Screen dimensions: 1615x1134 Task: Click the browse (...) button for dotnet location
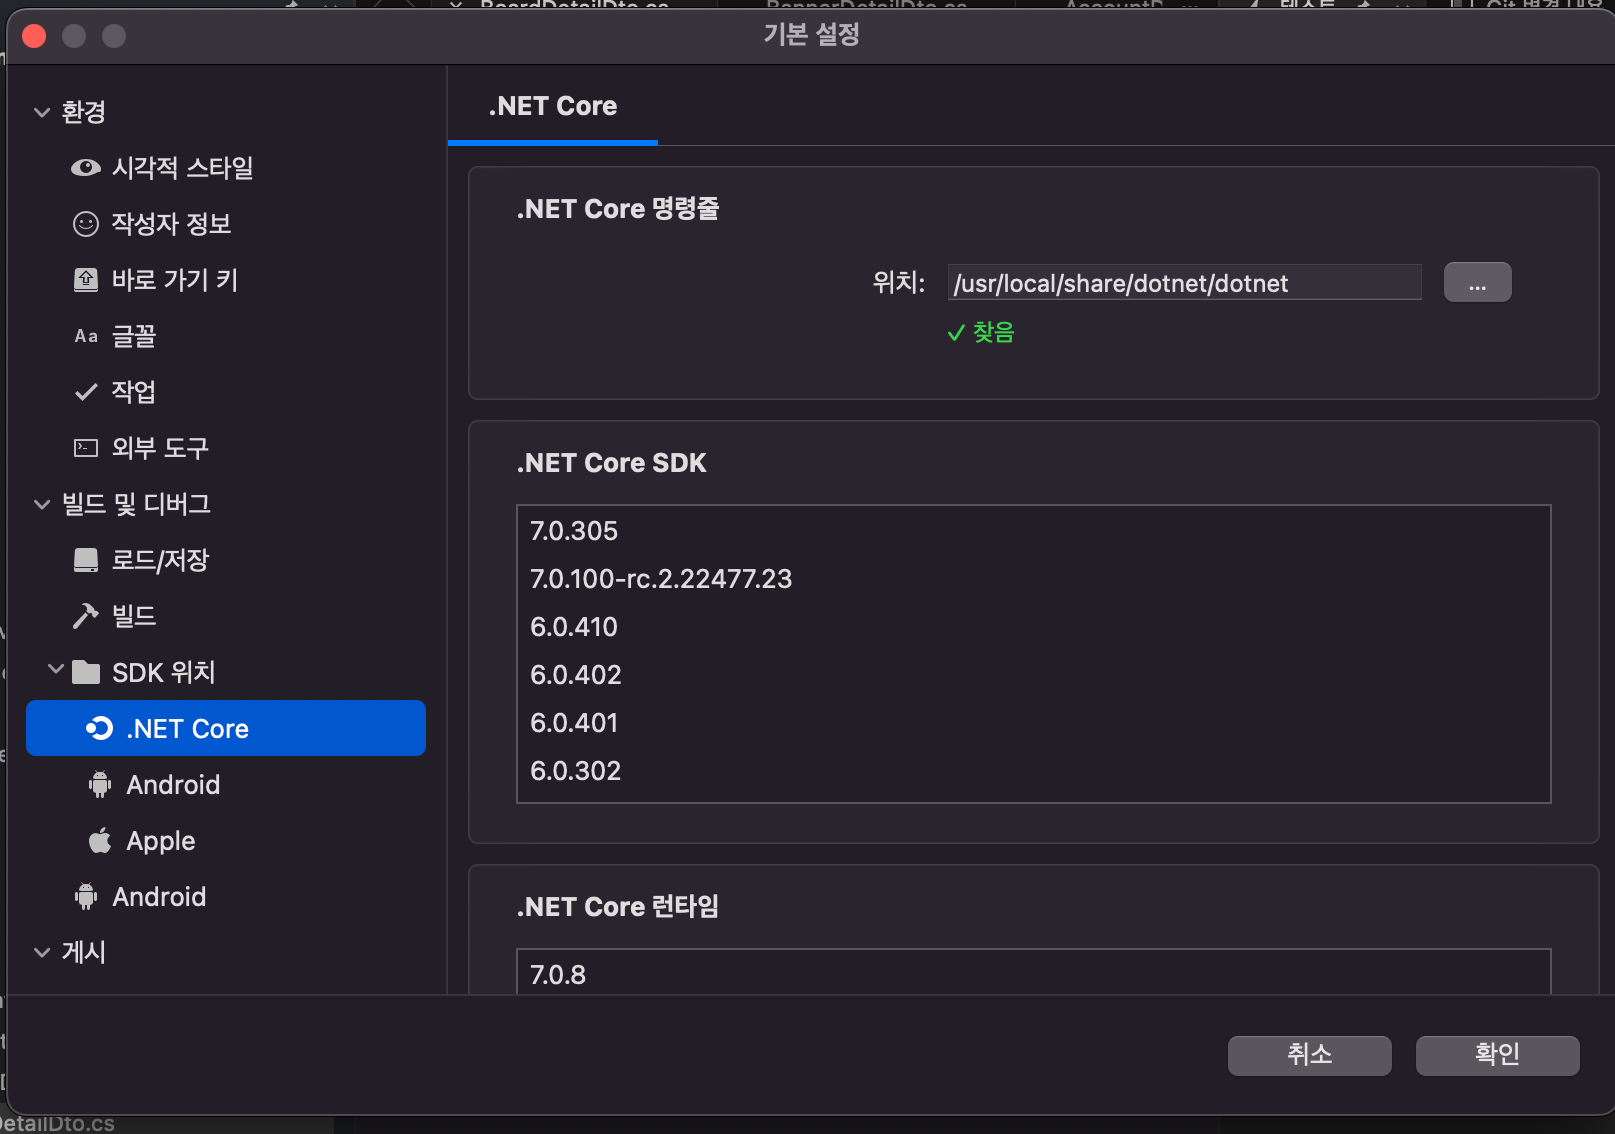1477,283
